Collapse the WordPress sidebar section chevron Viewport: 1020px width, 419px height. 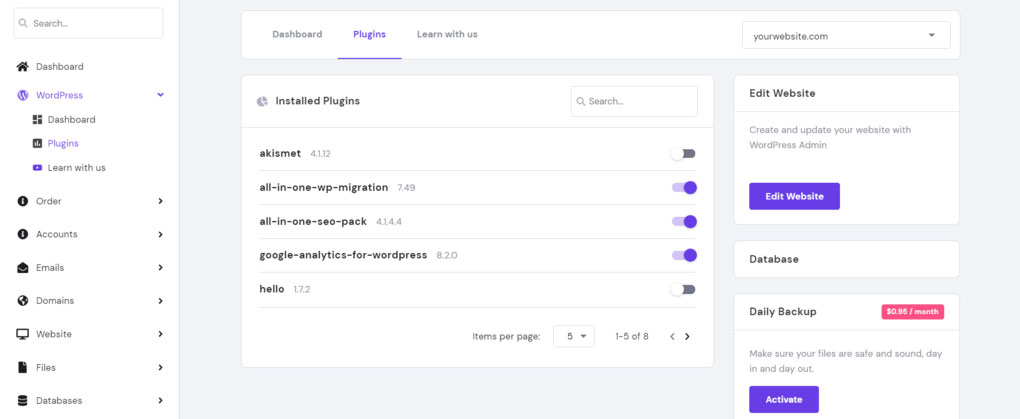point(161,95)
